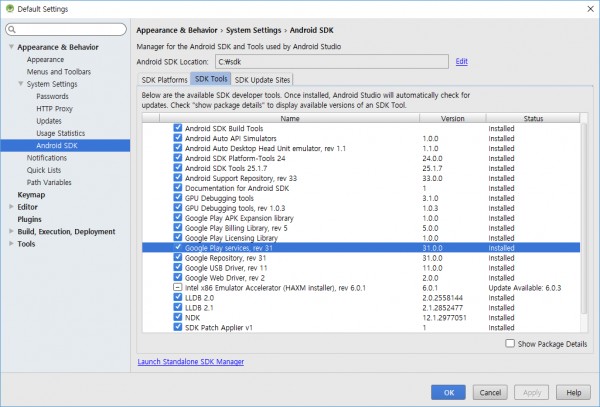The width and height of the screenshot is (600, 407).
Task: Sort by Name column header
Action: click(x=289, y=118)
